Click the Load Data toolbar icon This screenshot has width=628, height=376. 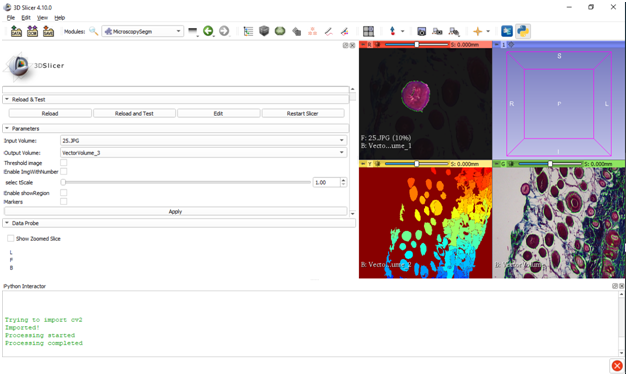click(x=16, y=31)
